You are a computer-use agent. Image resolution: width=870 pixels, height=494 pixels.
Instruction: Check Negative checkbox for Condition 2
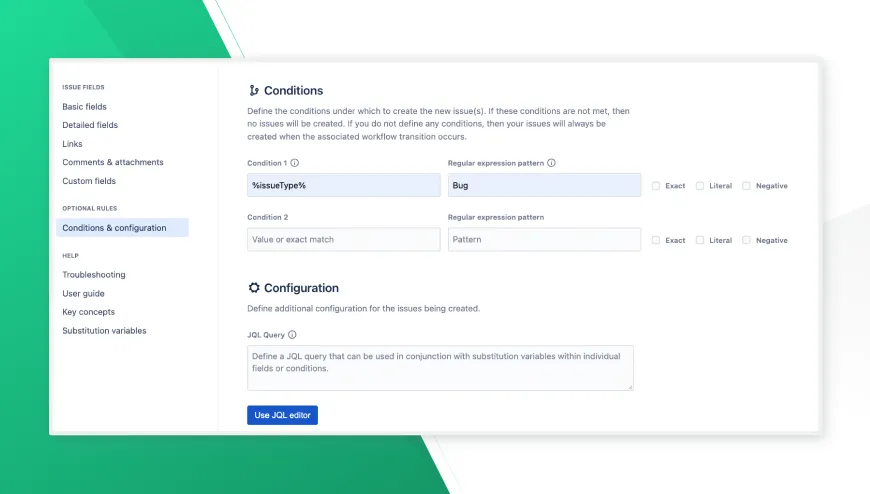click(746, 240)
